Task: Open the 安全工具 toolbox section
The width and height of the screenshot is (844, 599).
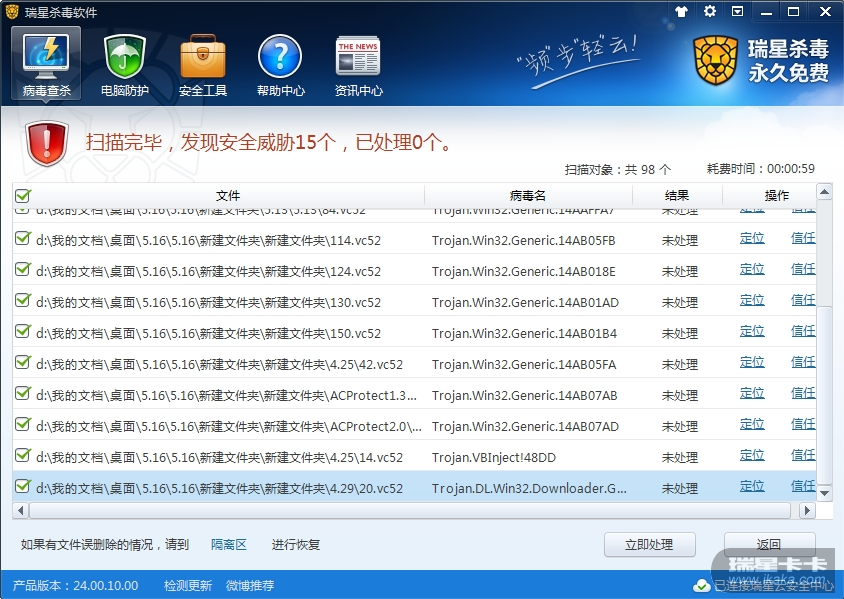Action: click(x=203, y=64)
